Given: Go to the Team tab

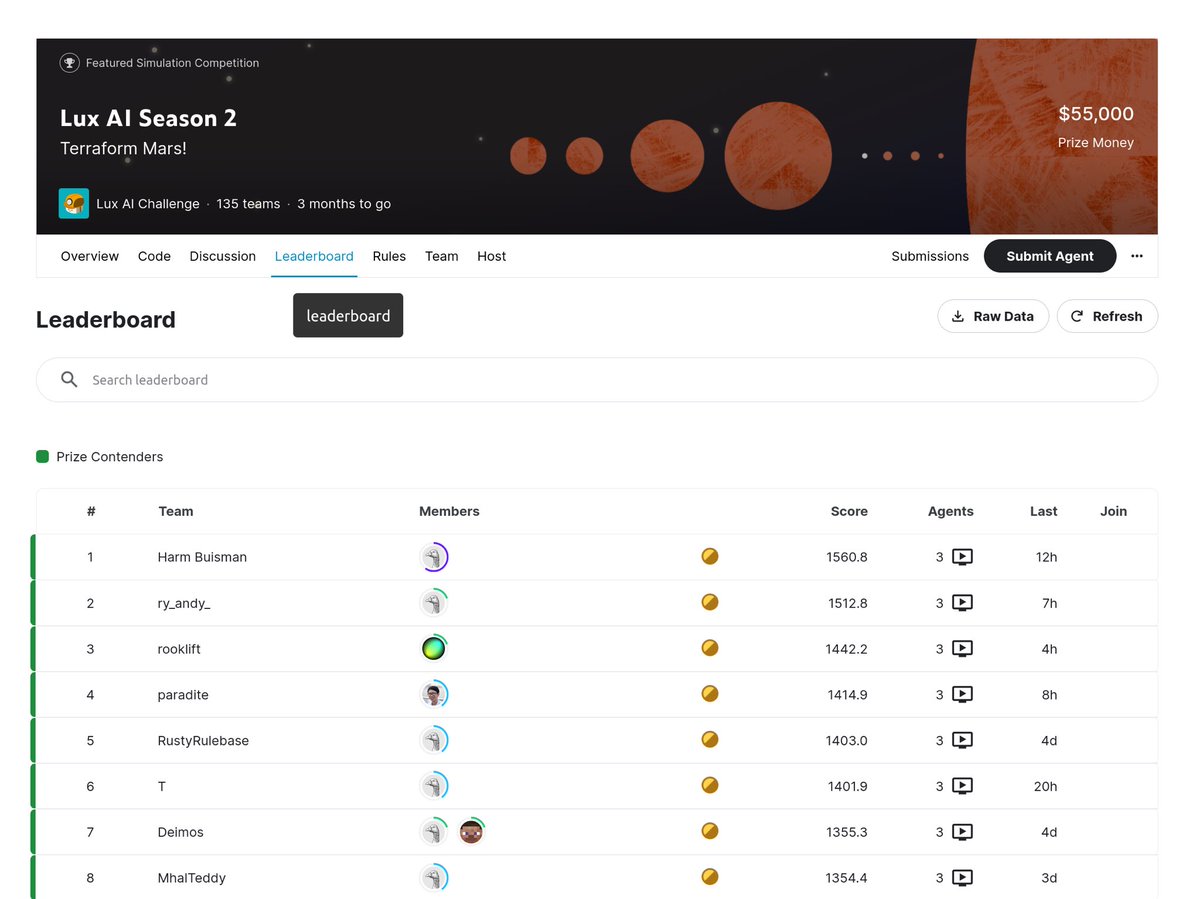Looking at the screenshot, I should click(x=441, y=256).
